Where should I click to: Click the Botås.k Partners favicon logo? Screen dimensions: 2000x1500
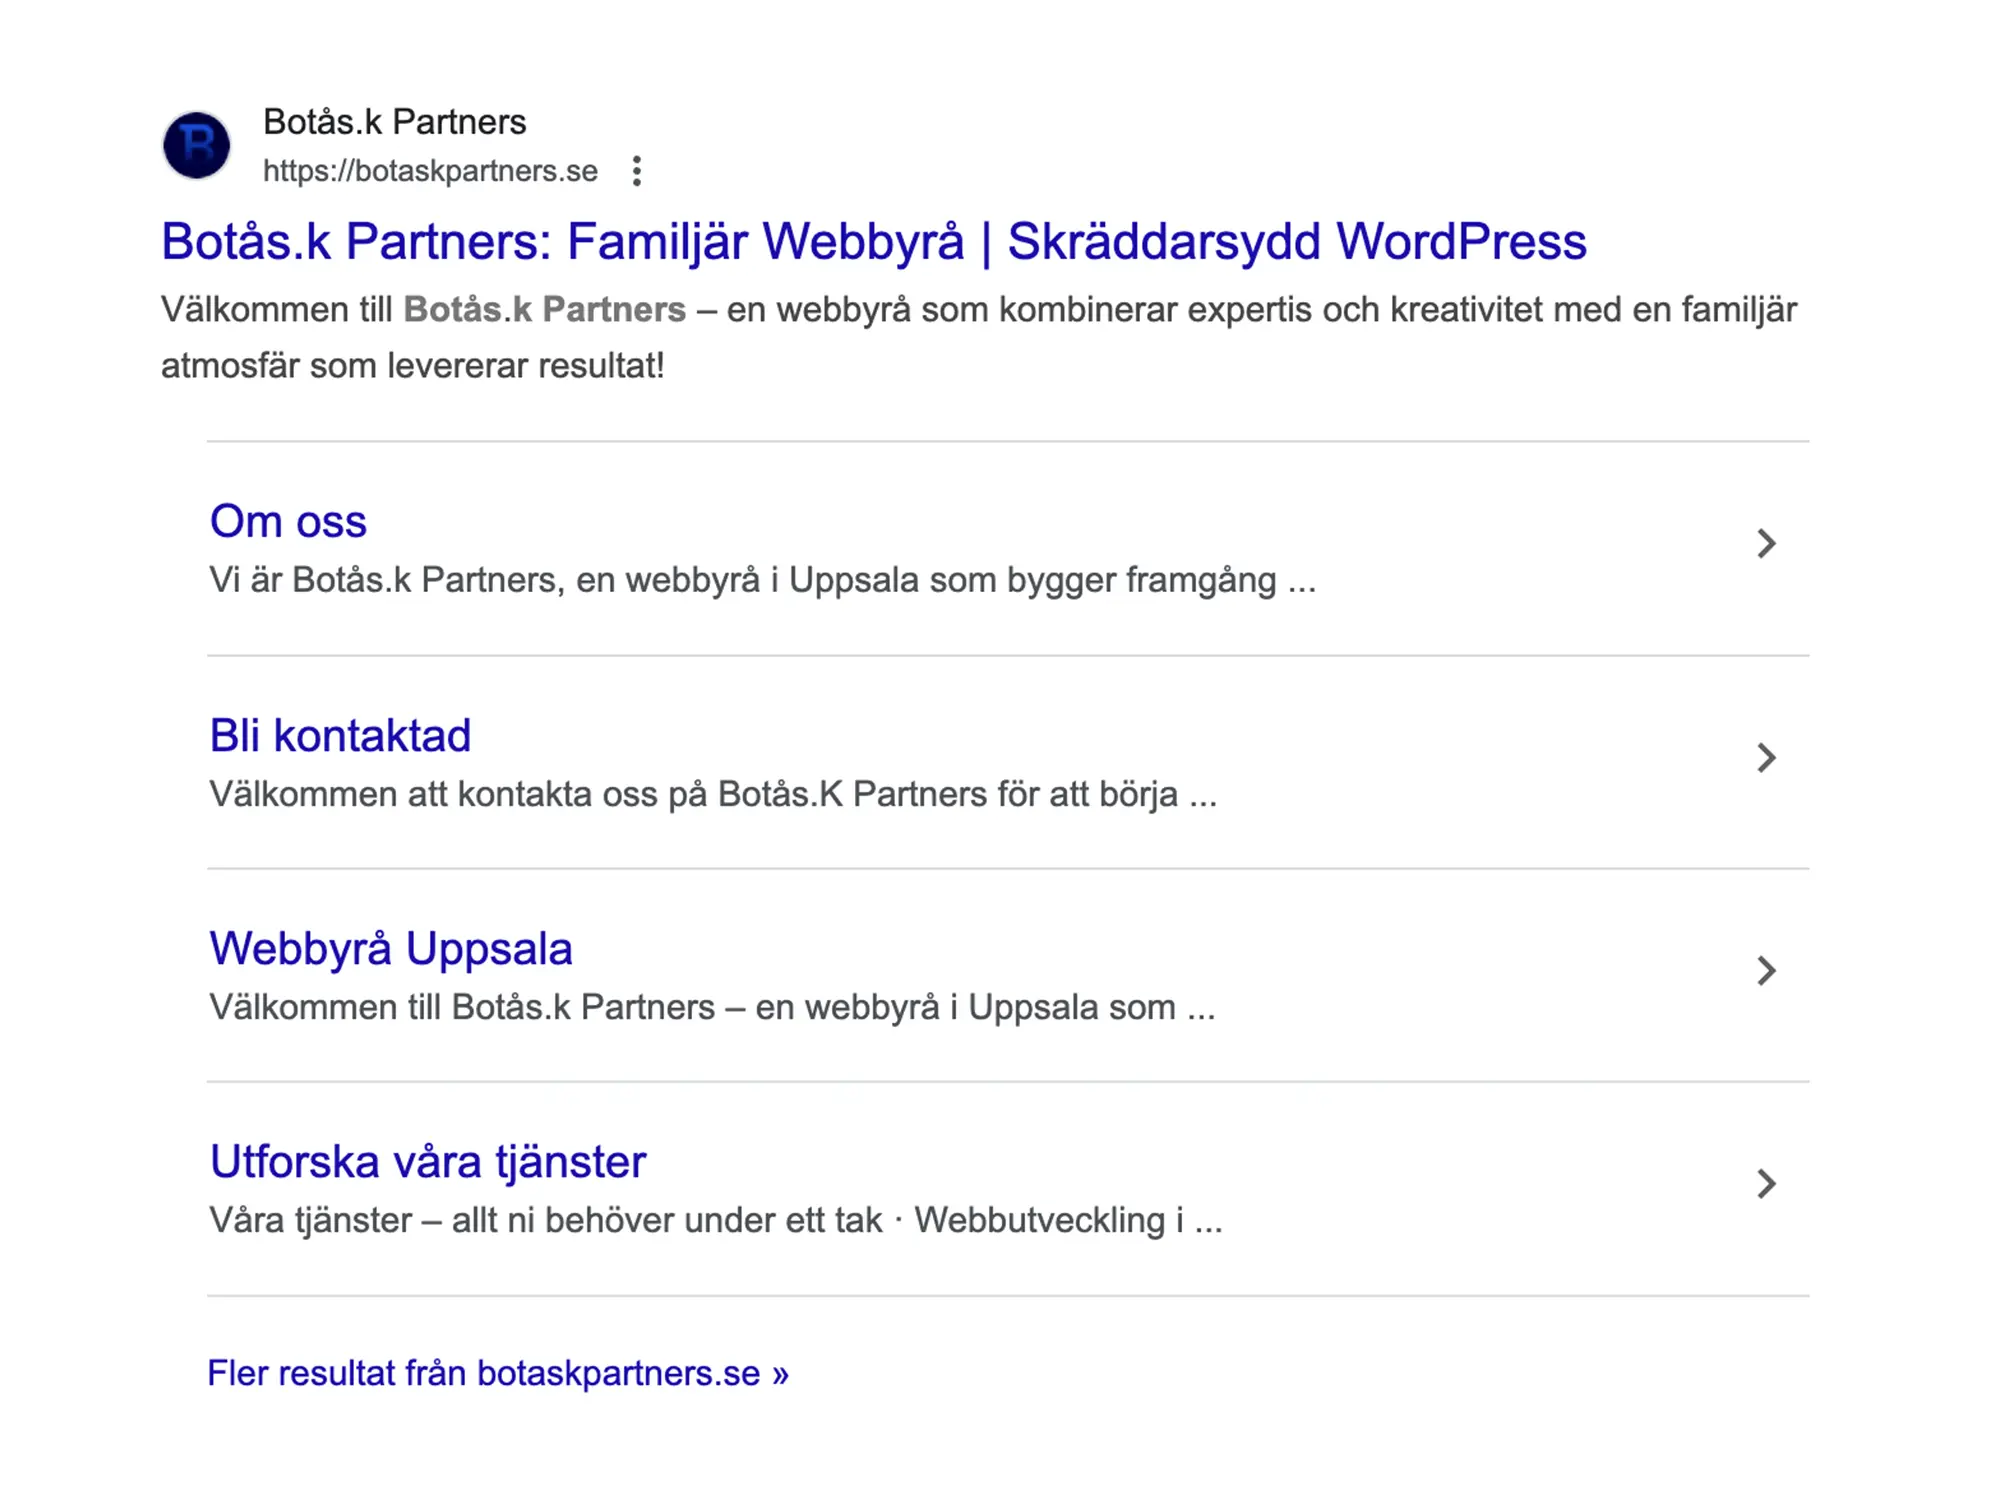click(197, 145)
